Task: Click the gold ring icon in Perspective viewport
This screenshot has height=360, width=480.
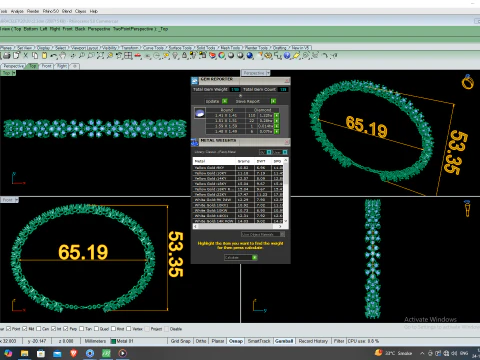Action: pyautogui.click(x=467, y=82)
